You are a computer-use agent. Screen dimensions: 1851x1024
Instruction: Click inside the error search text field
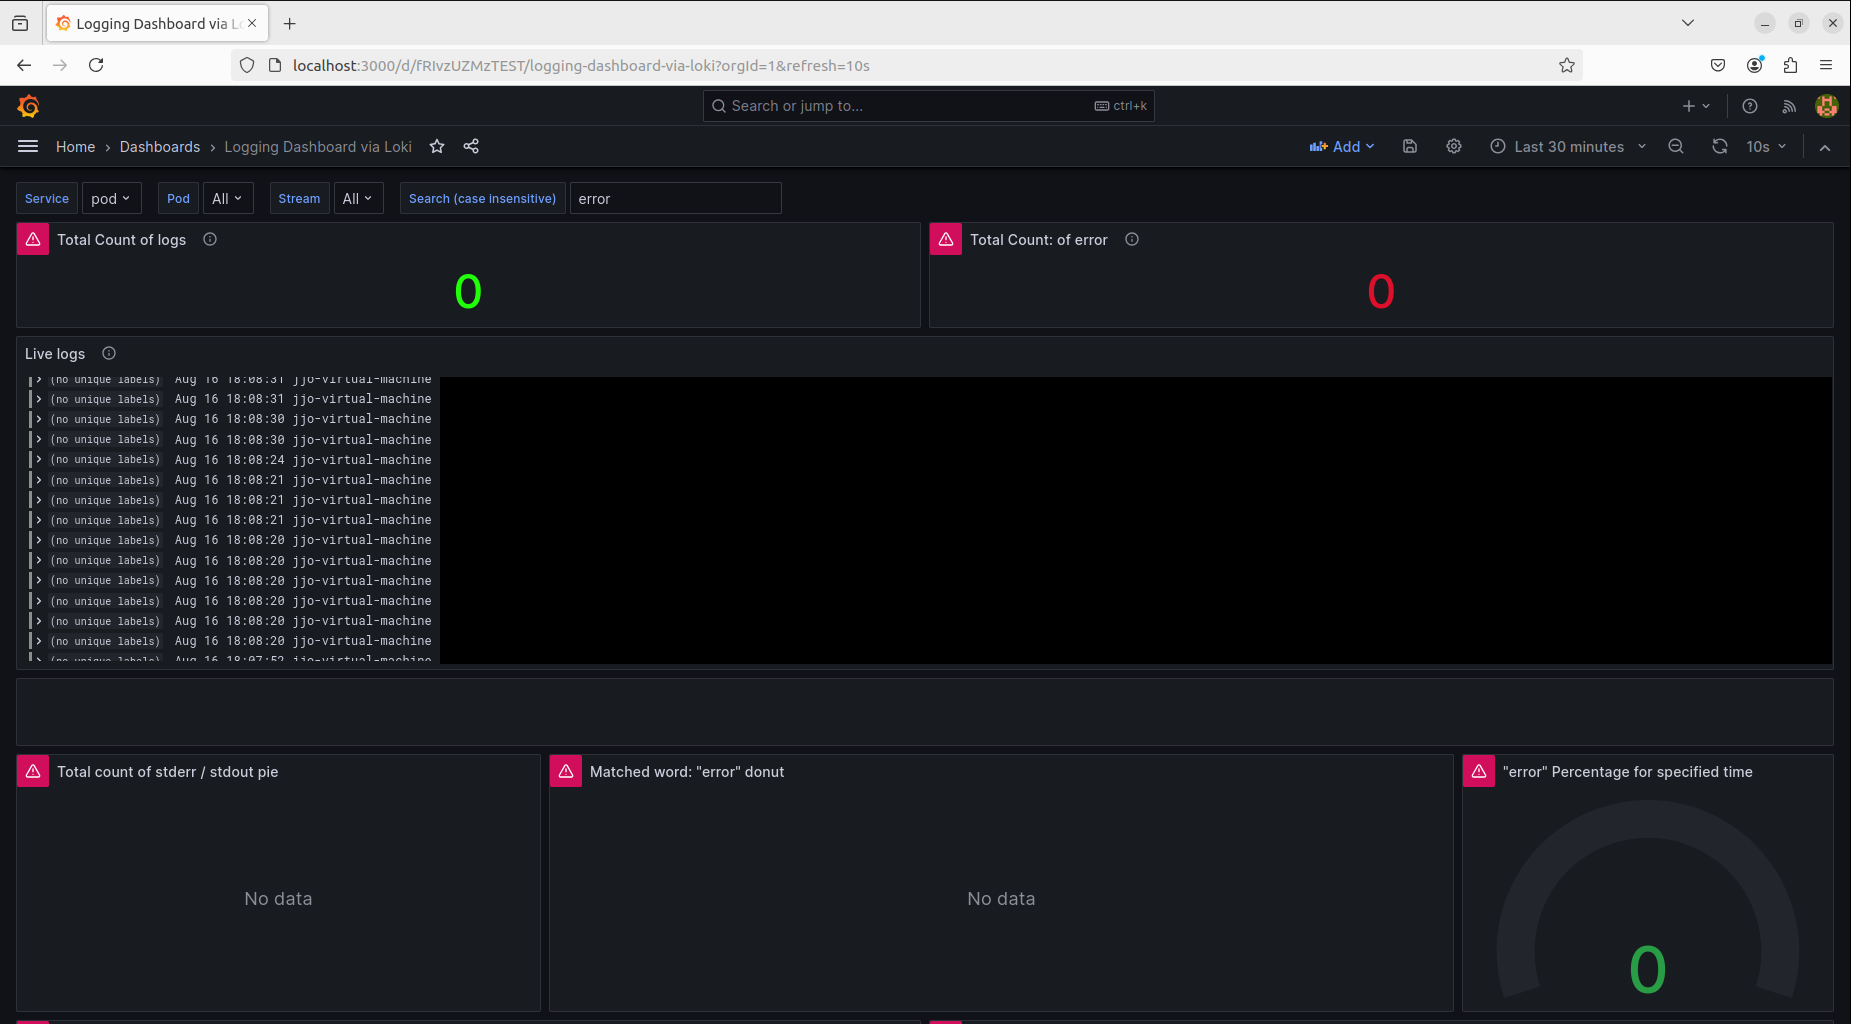point(675,198)
